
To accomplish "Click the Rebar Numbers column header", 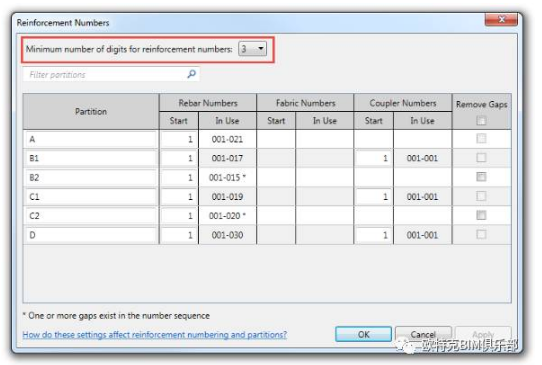I will coord(208,103).
